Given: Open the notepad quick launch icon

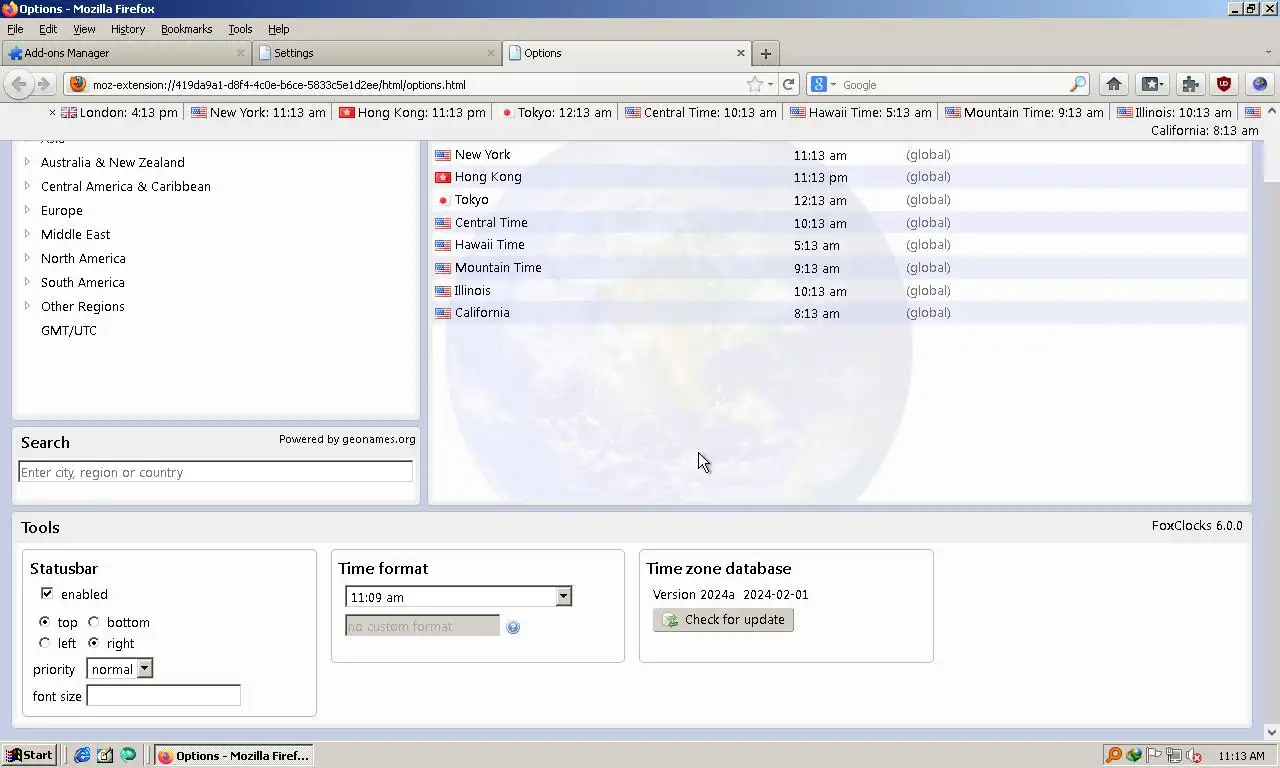Looking at the screenshot, I should [x=105, y=755].
